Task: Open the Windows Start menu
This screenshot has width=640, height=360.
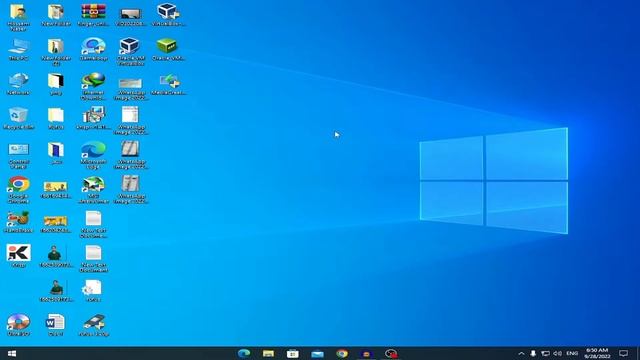Action: click(12, 353)
